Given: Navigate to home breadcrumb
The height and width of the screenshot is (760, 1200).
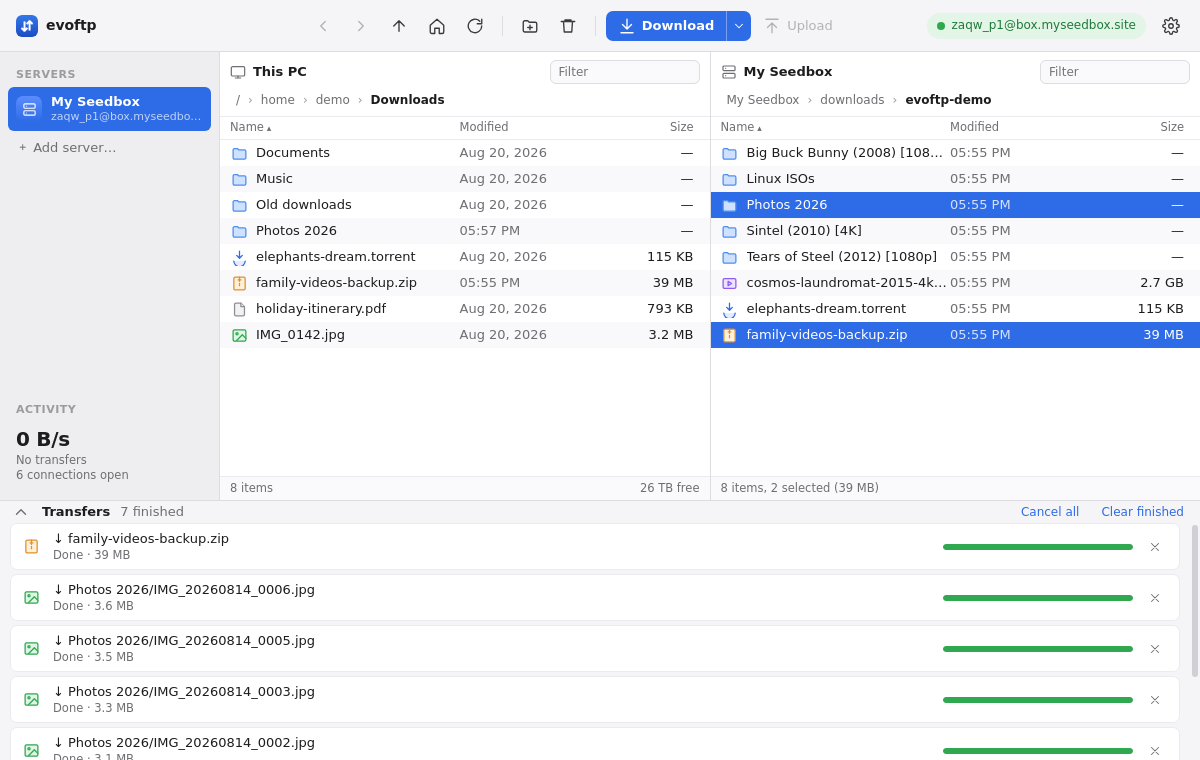Looking at the screenshot, I should tap(278, 100).
